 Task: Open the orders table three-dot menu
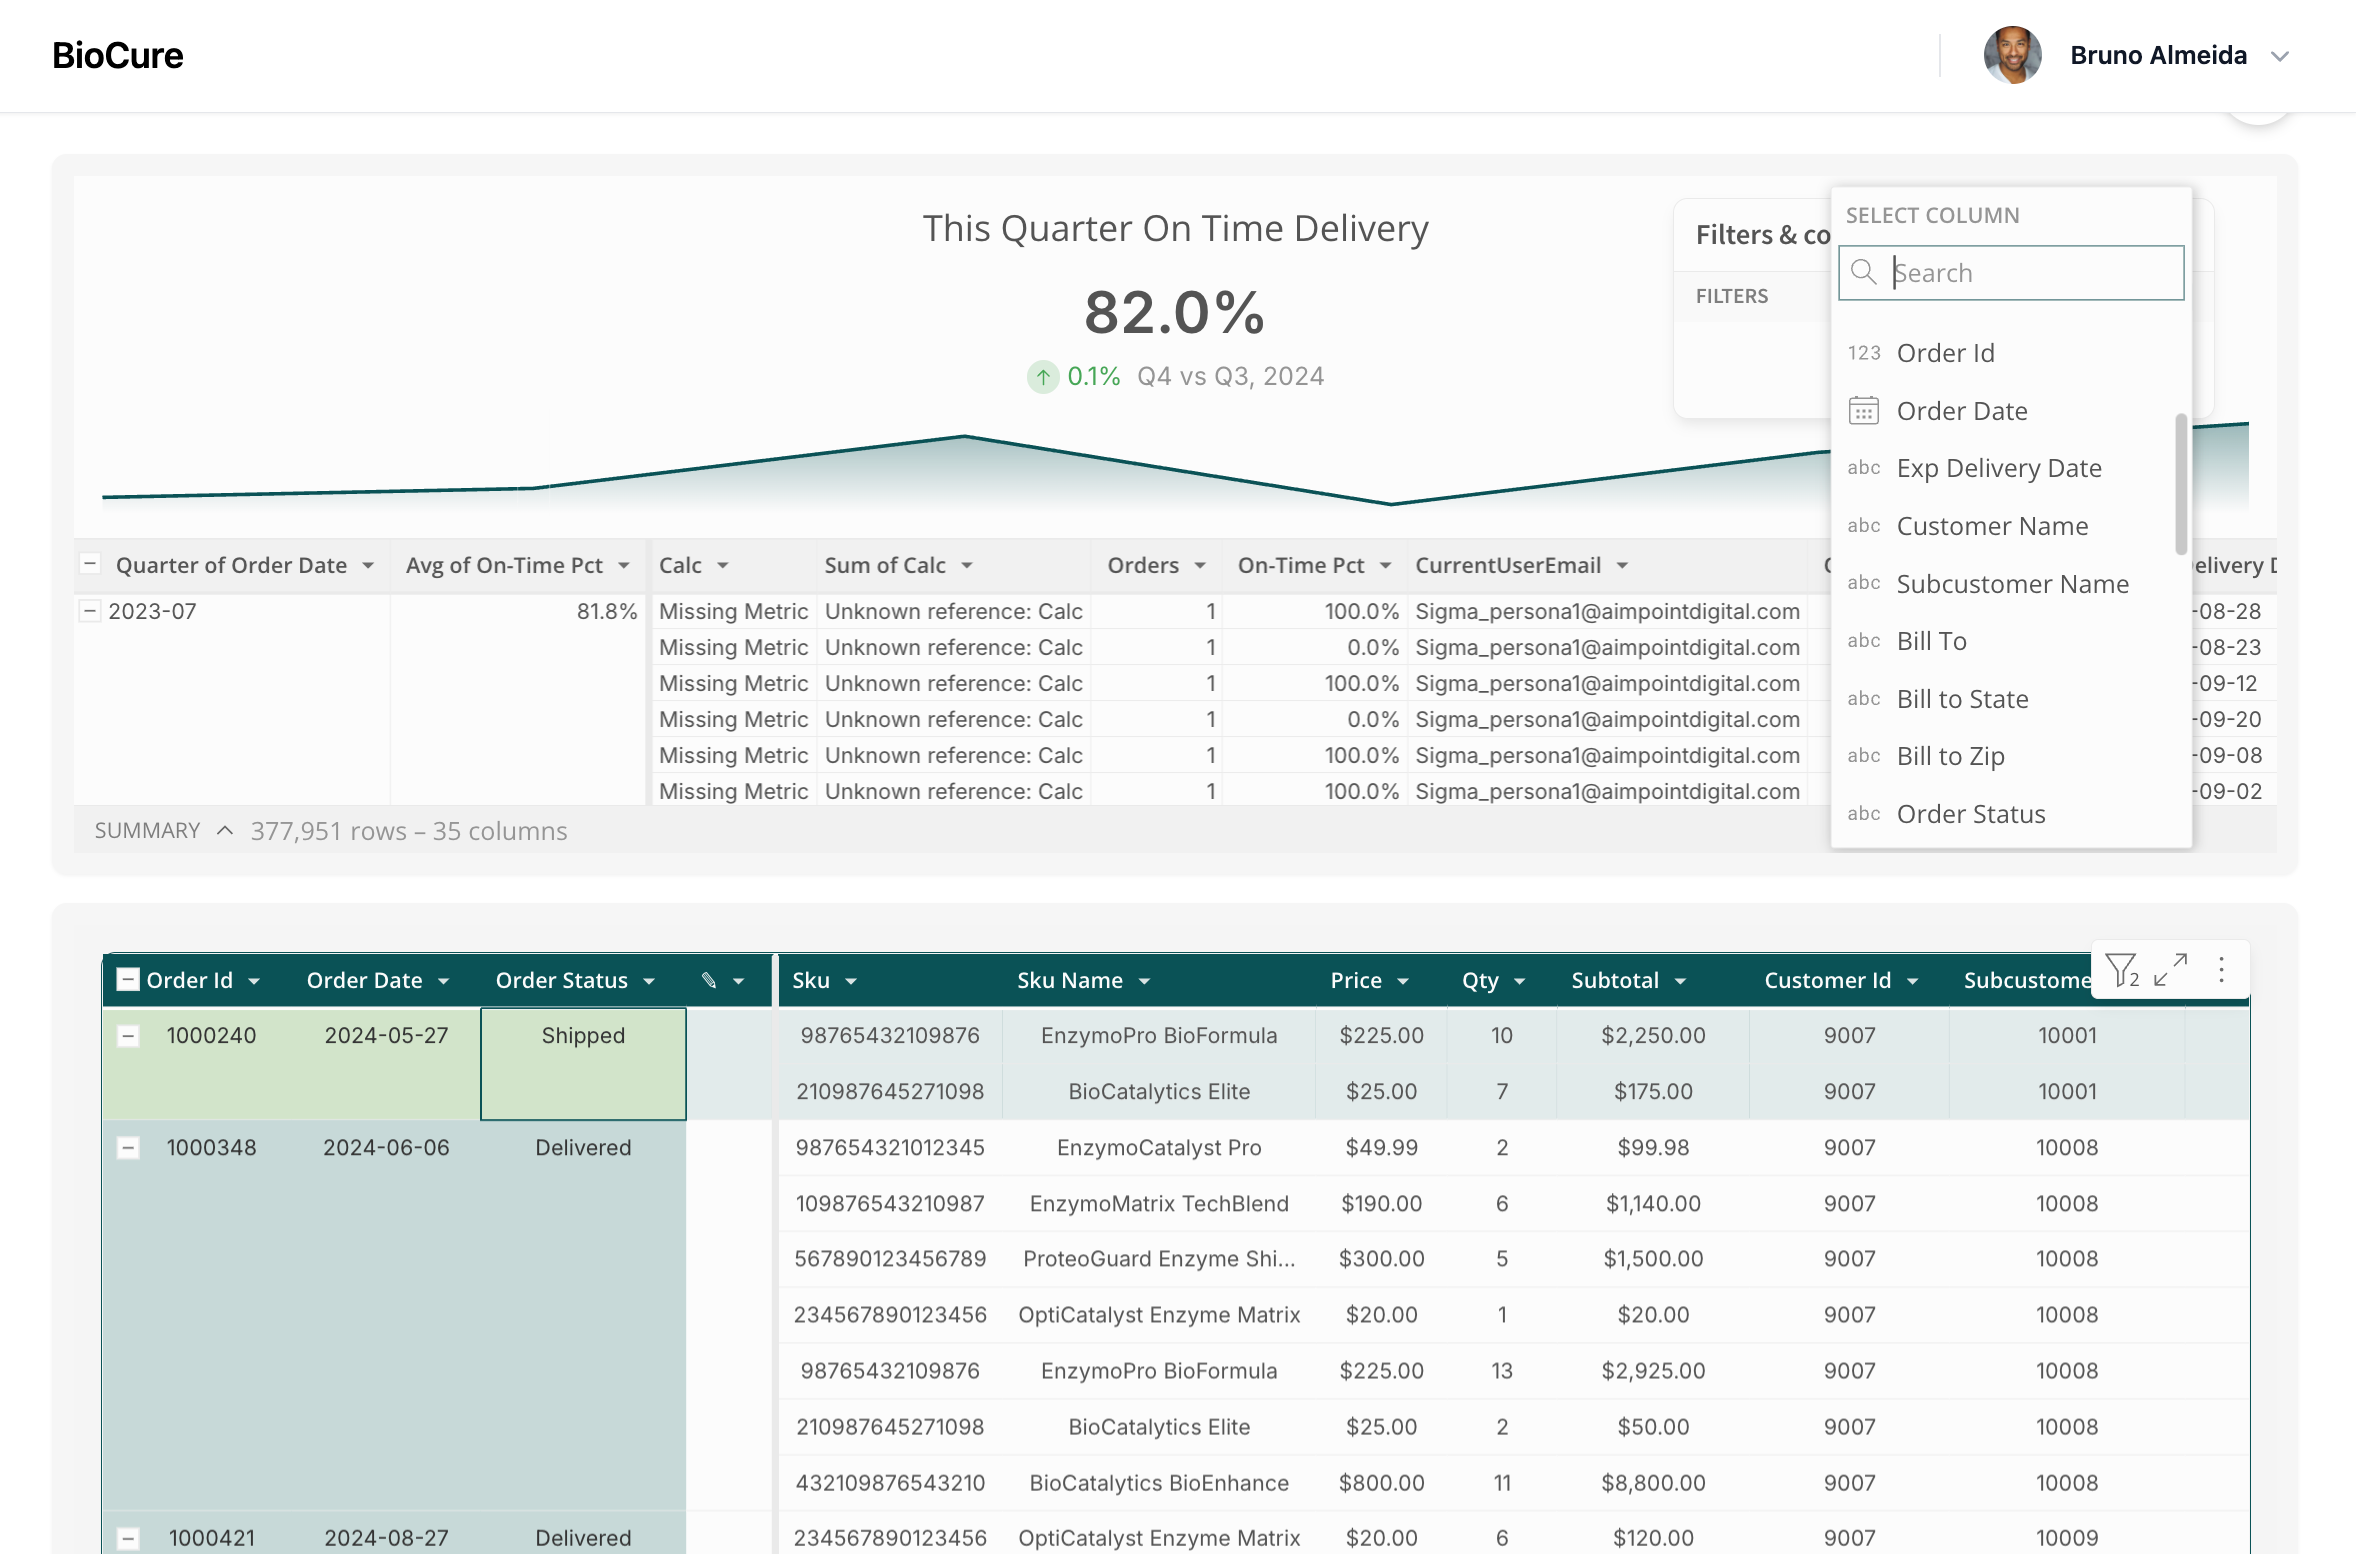point(2221,970)
